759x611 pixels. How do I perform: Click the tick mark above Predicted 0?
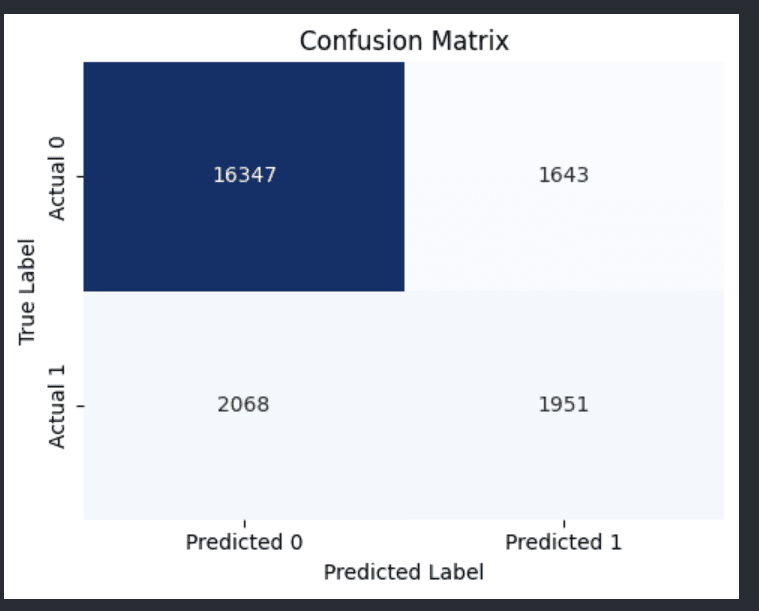[x=244, y=523]
